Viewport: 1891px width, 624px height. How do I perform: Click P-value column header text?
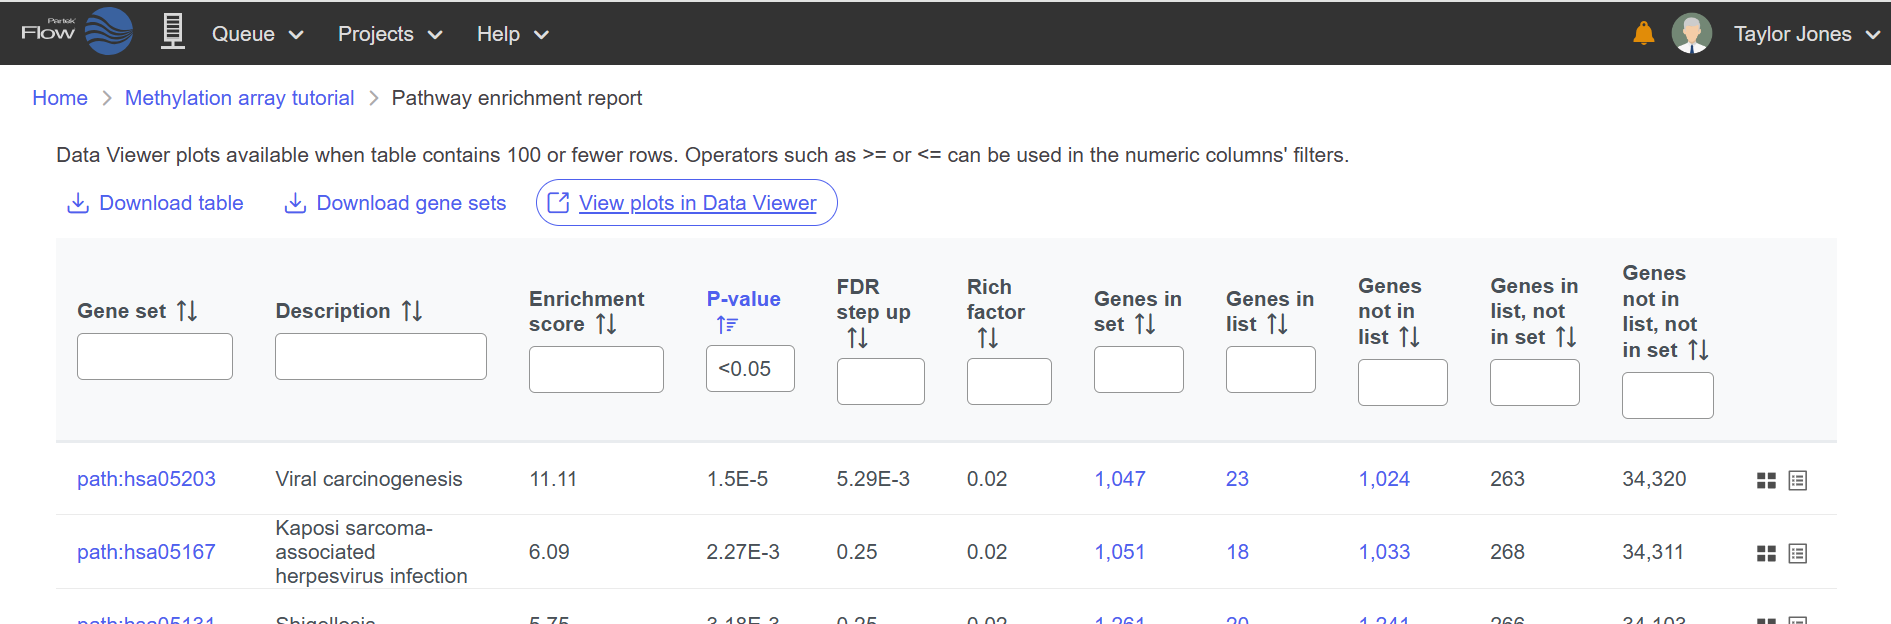tap(743, 299)
